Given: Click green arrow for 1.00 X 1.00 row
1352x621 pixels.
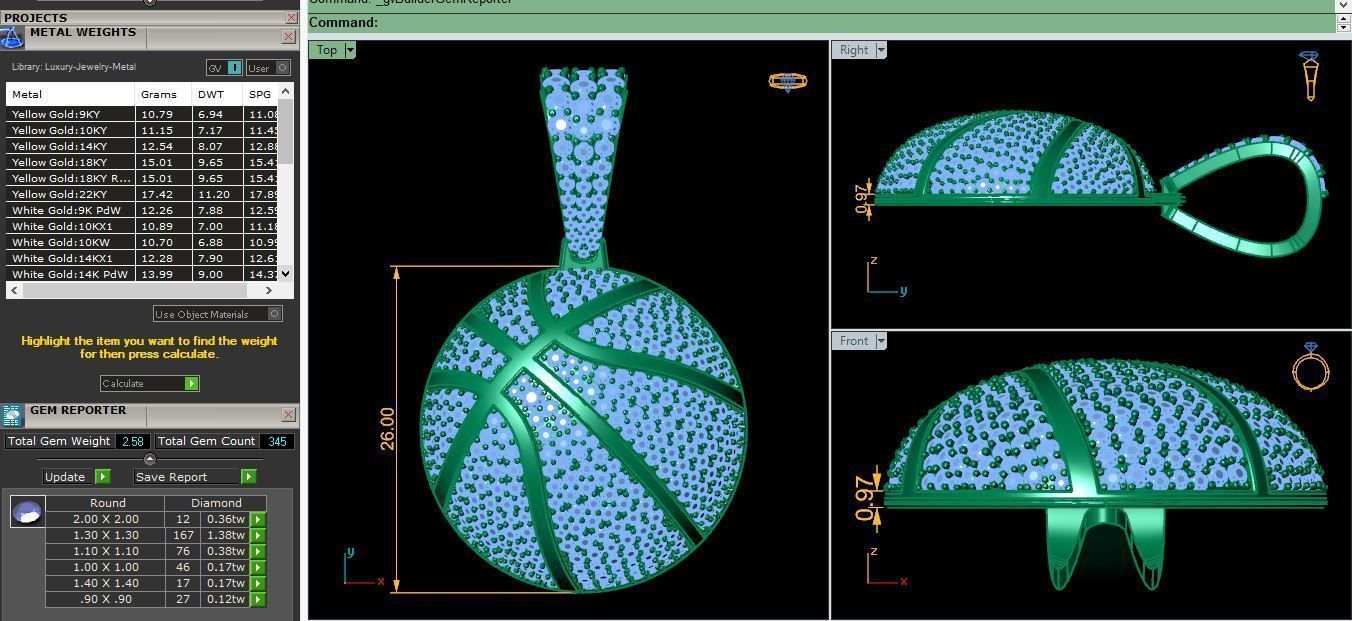Looking at the screenshot, I should point(258,567).
